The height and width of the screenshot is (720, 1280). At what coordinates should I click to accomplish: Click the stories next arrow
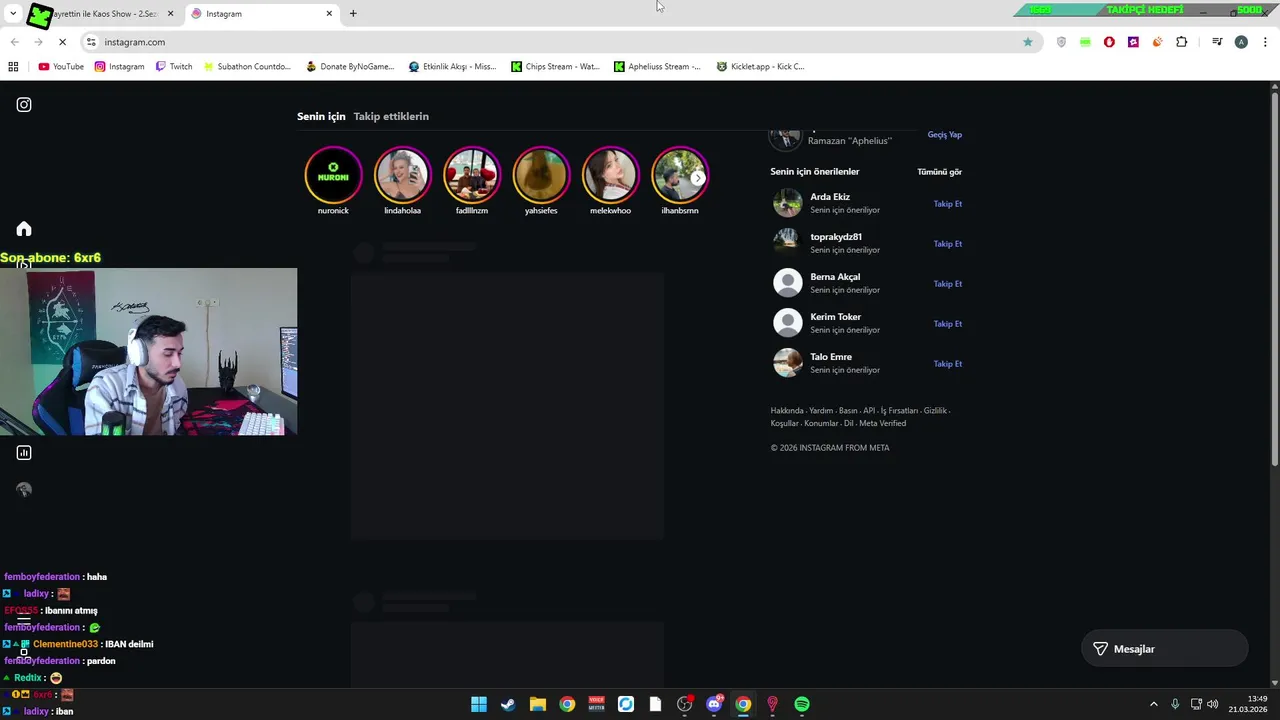click(x=698, y=178)
